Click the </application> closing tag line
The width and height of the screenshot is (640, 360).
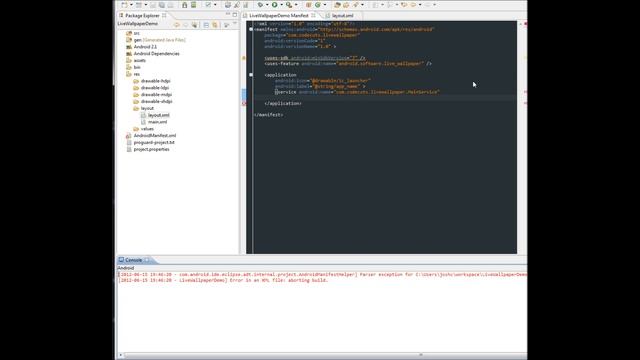pos(283,104)
